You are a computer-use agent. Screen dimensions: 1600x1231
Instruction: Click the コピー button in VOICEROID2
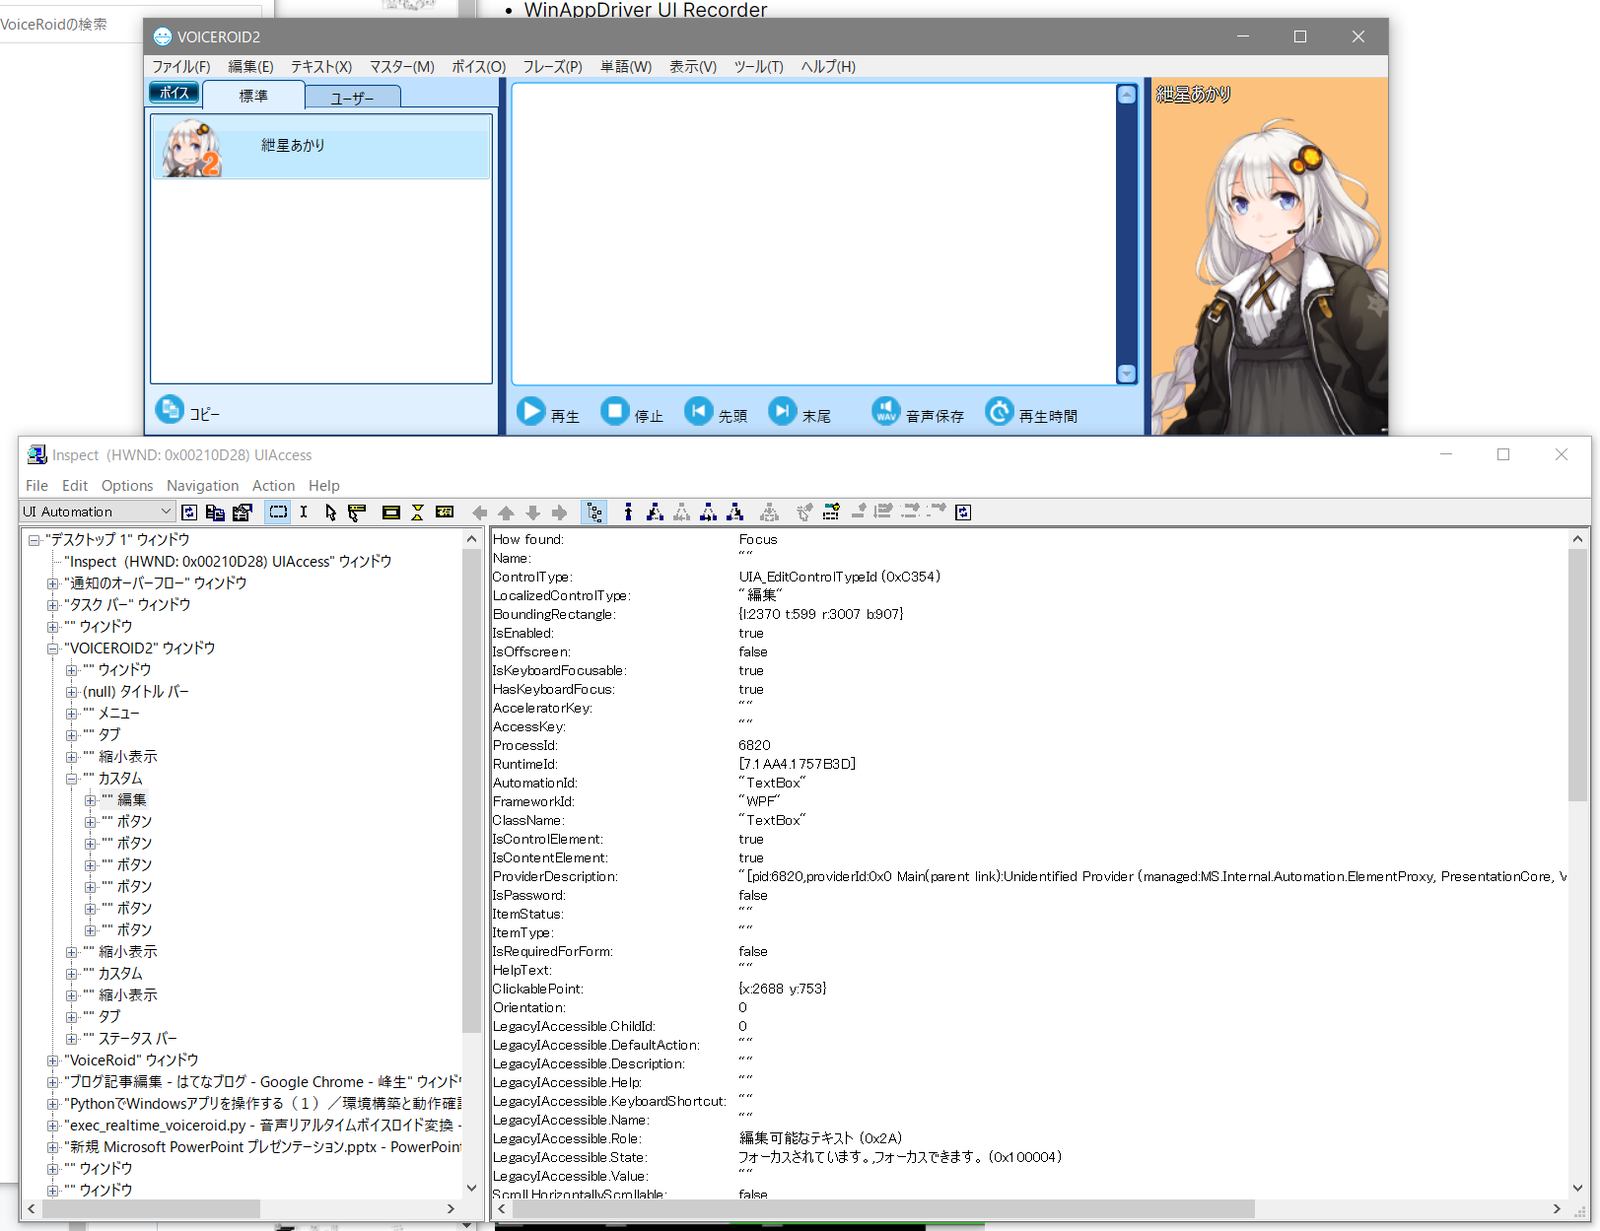tap(188, 410)
